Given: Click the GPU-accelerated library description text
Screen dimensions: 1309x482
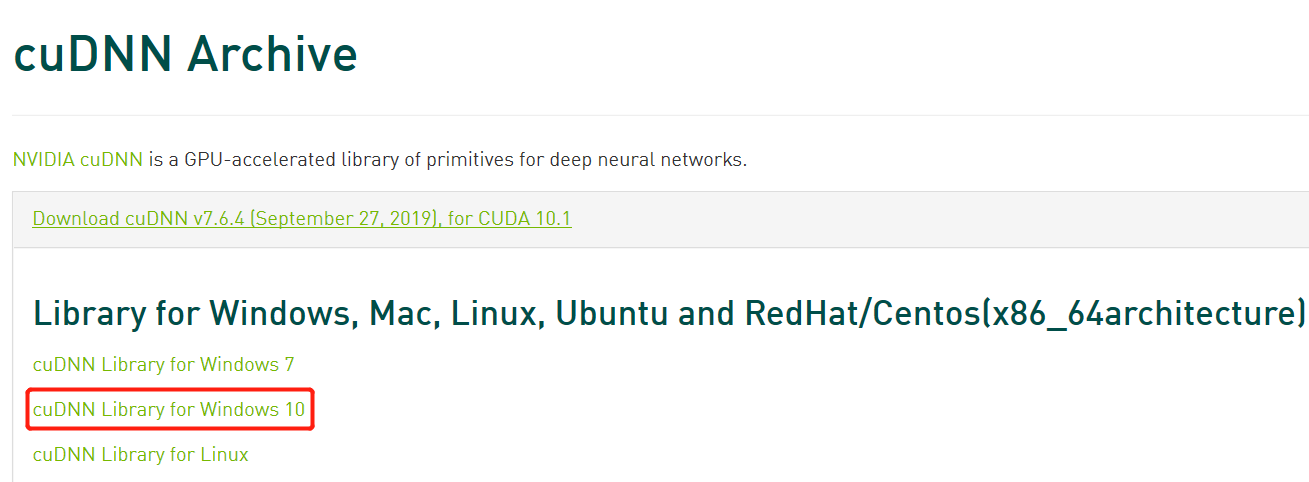Looking at the screenshot, I should (447, 160).
